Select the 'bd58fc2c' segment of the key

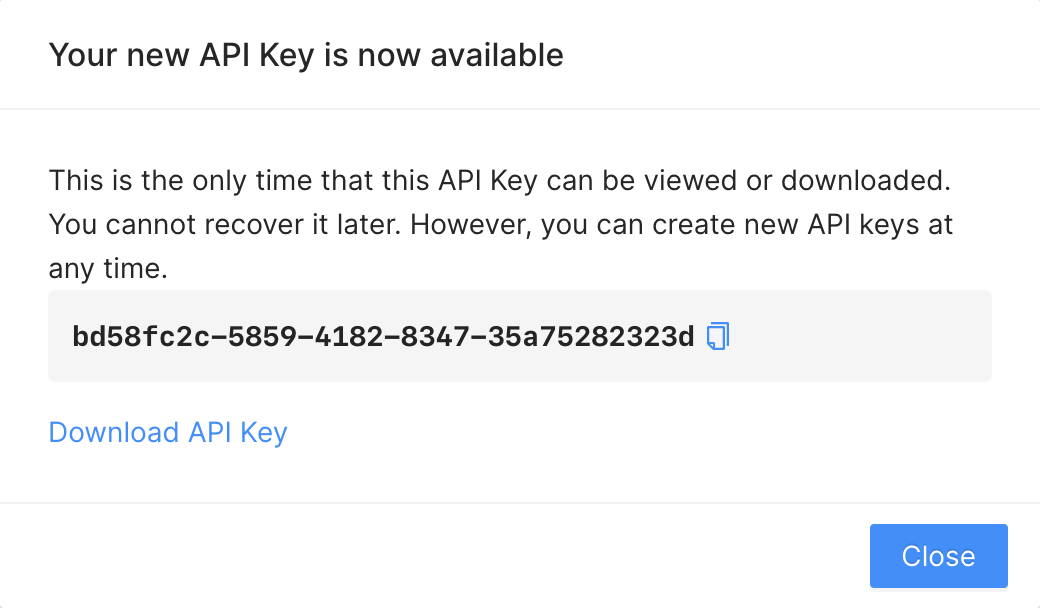[x=141, y=337]
